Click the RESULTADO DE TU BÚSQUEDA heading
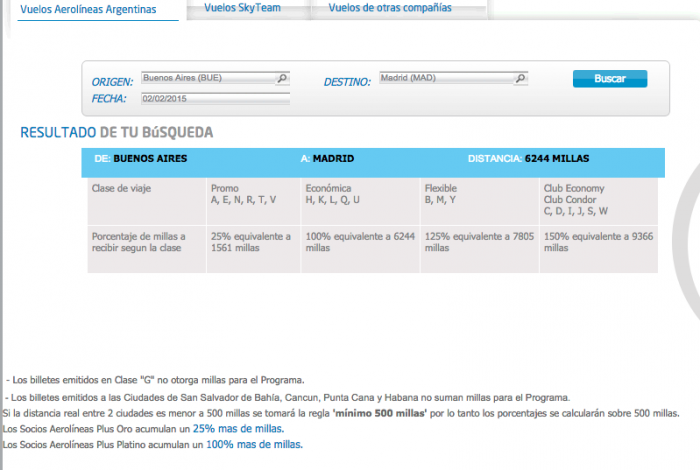700x470 pixels. point(116,132)
